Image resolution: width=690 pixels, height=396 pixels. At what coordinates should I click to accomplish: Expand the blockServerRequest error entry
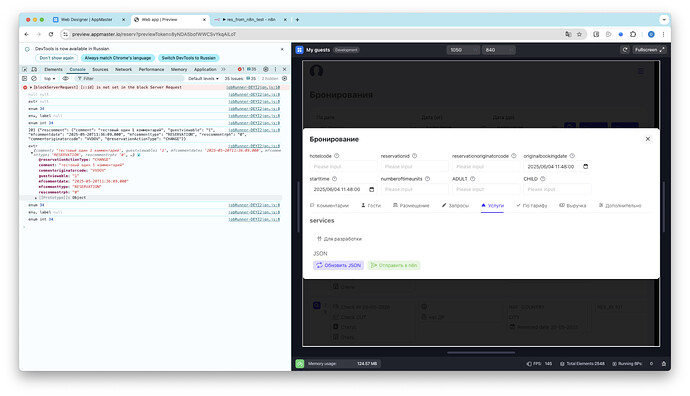[31, 87]
